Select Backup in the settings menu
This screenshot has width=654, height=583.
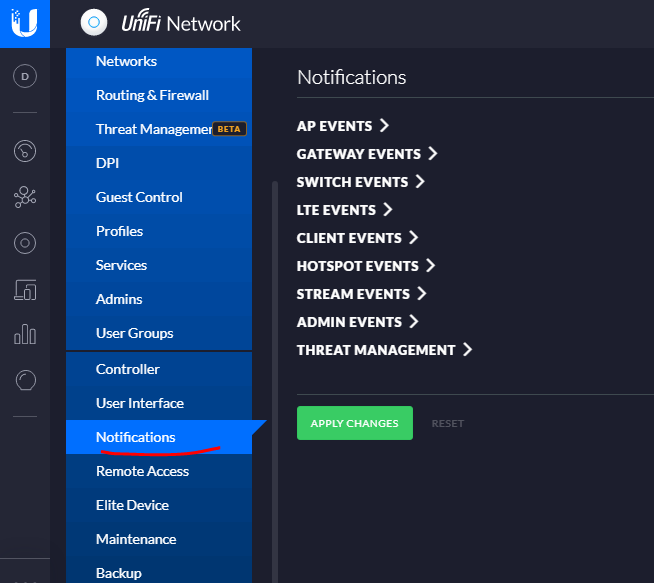(x=159, y=573)
